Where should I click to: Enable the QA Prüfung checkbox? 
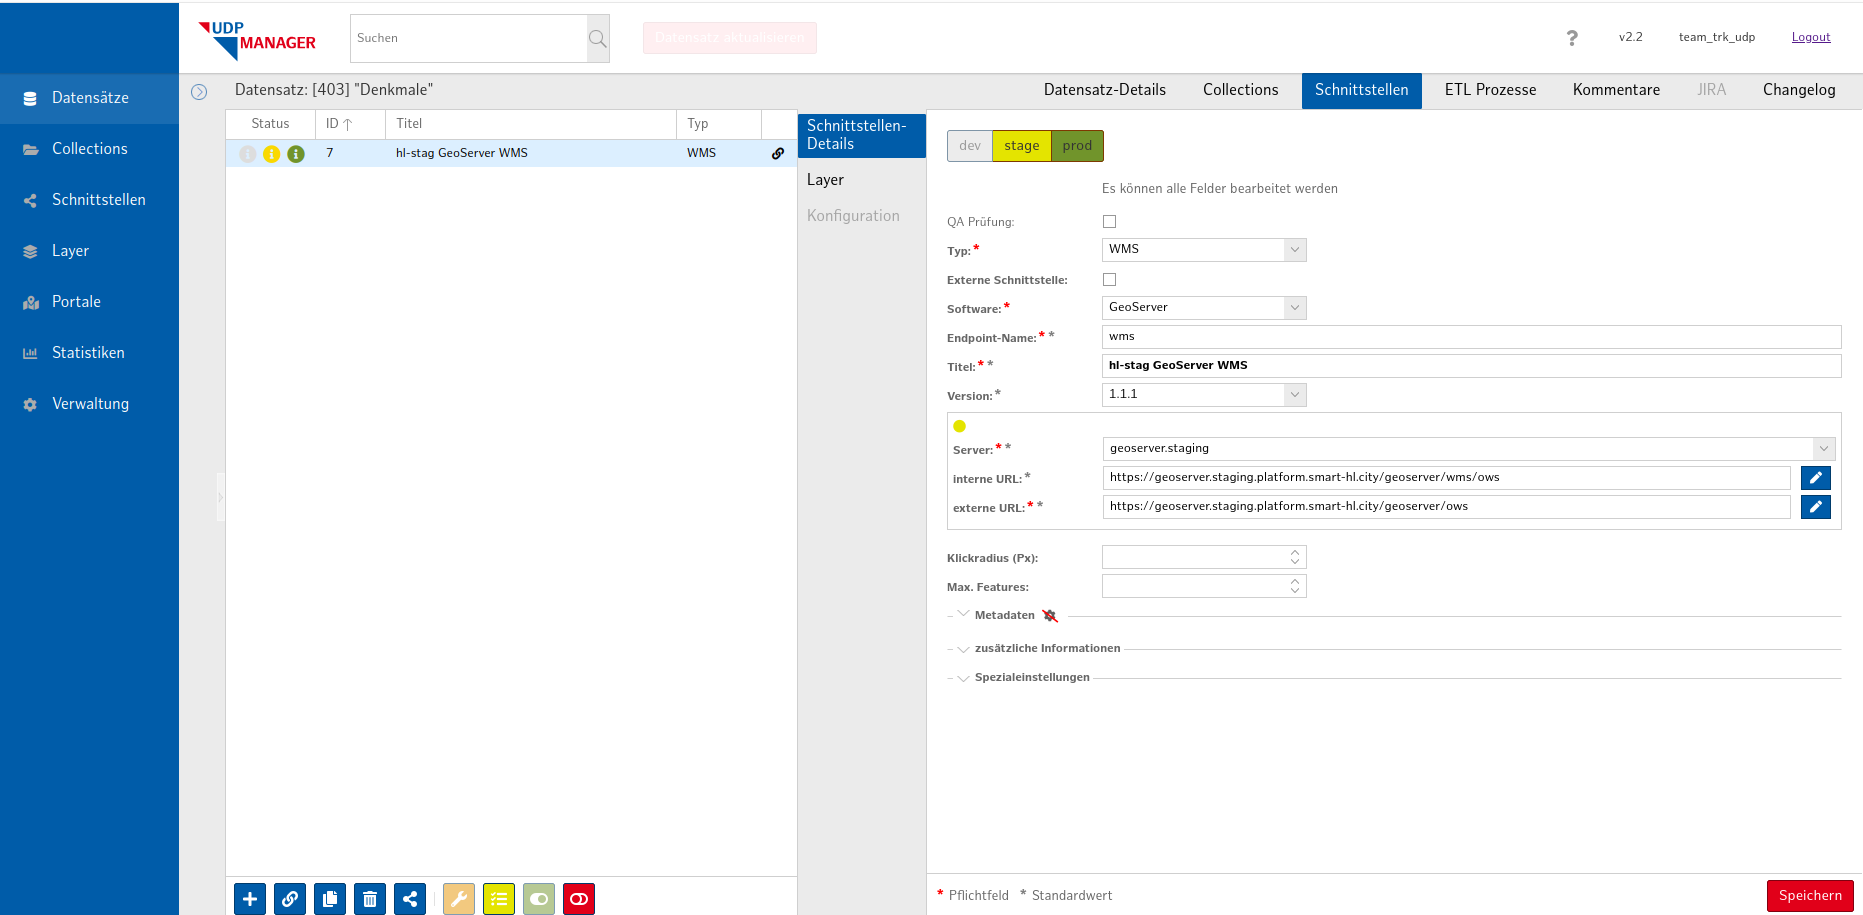(1109, 222)
